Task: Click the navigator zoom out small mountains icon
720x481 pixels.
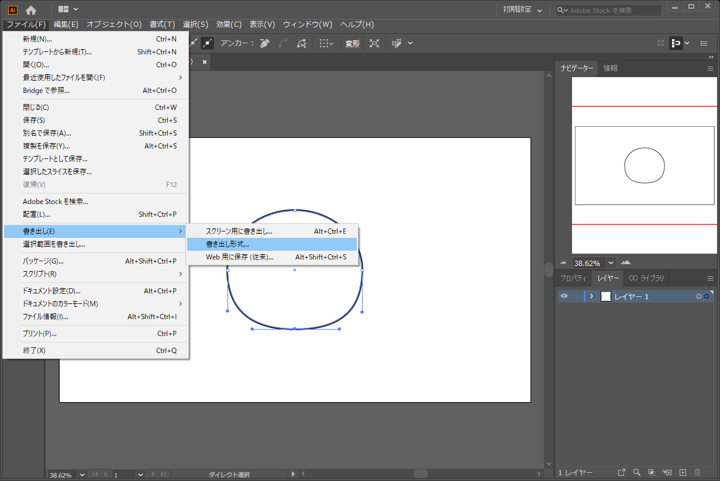Action: (563, 263)
